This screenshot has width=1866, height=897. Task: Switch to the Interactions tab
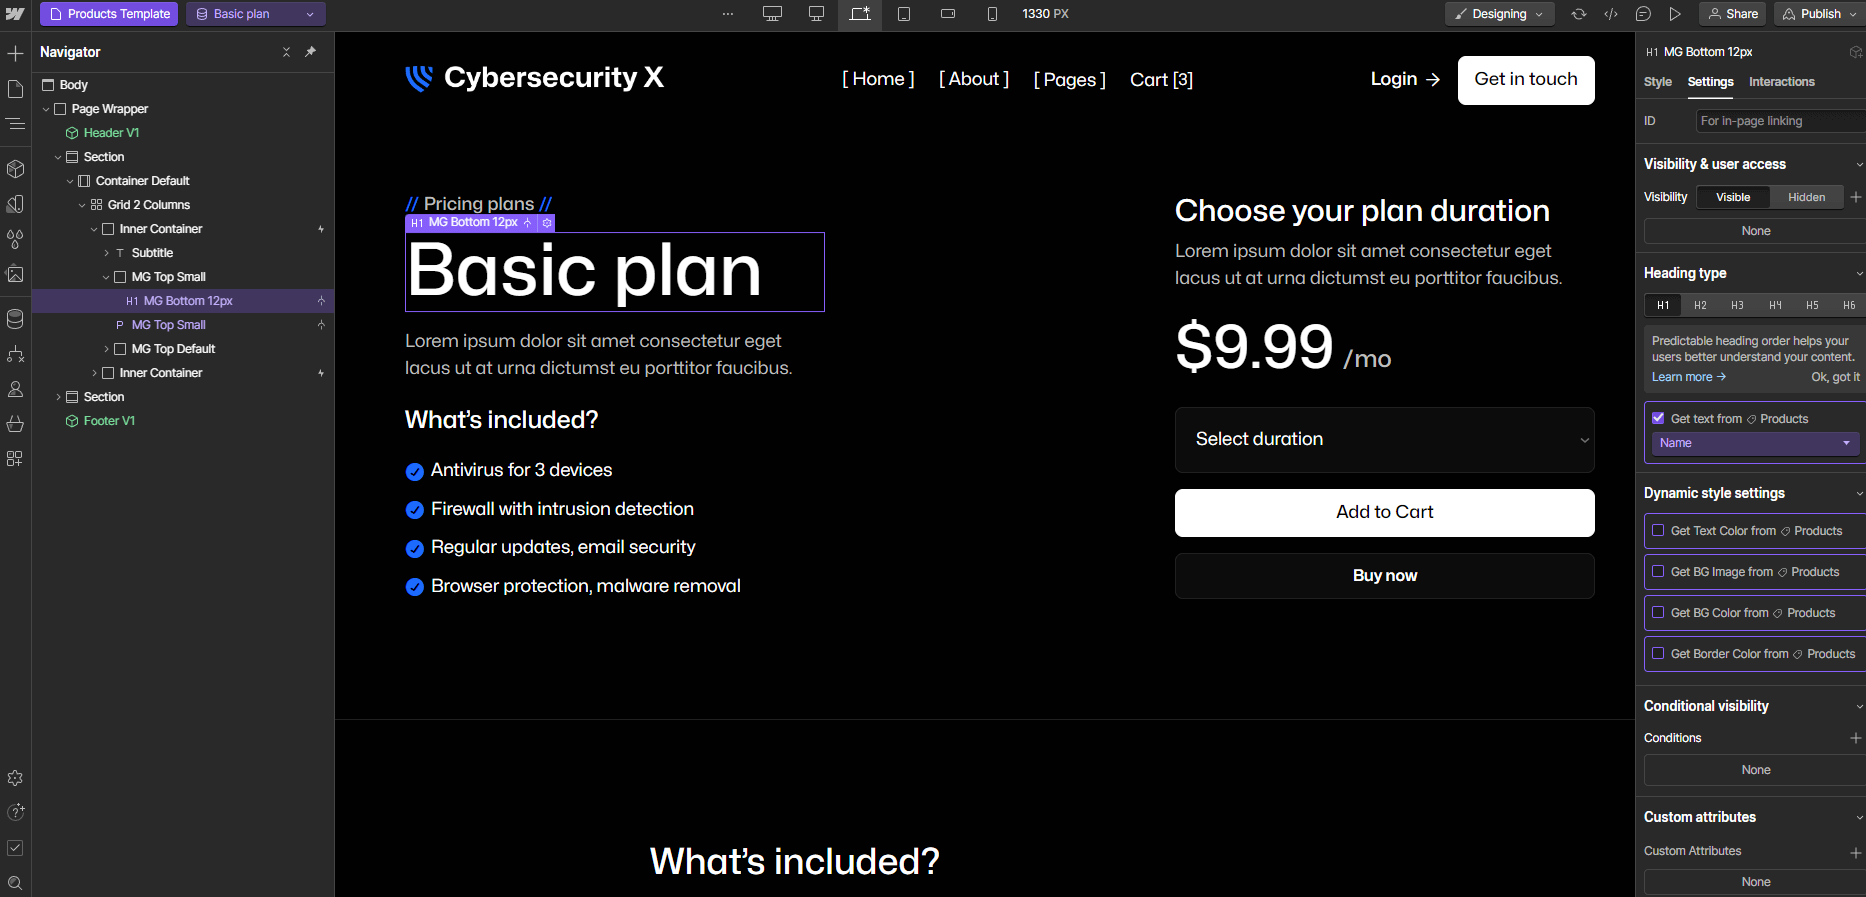[x=1781, y=82]
